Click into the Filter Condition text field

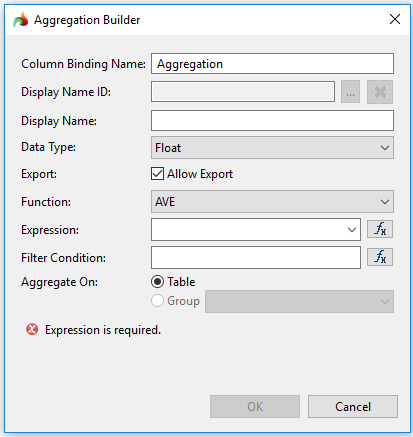click(256, 257)
